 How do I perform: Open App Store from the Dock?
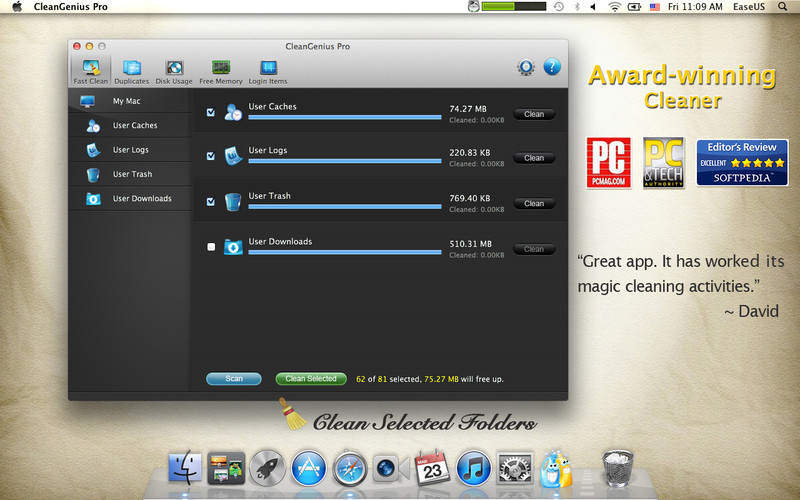pyautogui.click(x=309, y=467)
